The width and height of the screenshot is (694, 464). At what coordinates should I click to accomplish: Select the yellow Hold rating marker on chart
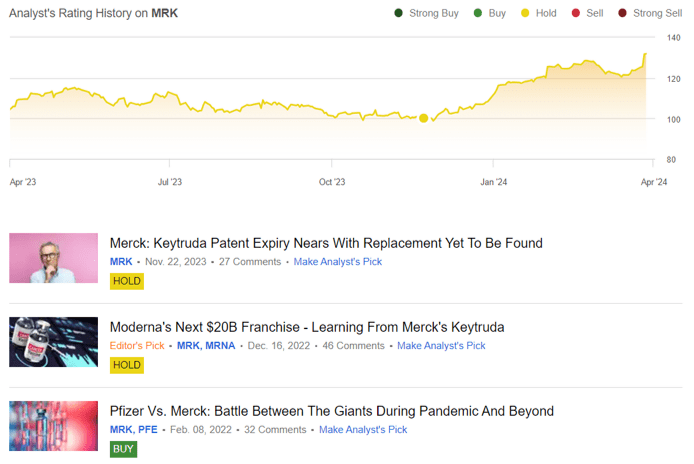[x=424, y=118]
